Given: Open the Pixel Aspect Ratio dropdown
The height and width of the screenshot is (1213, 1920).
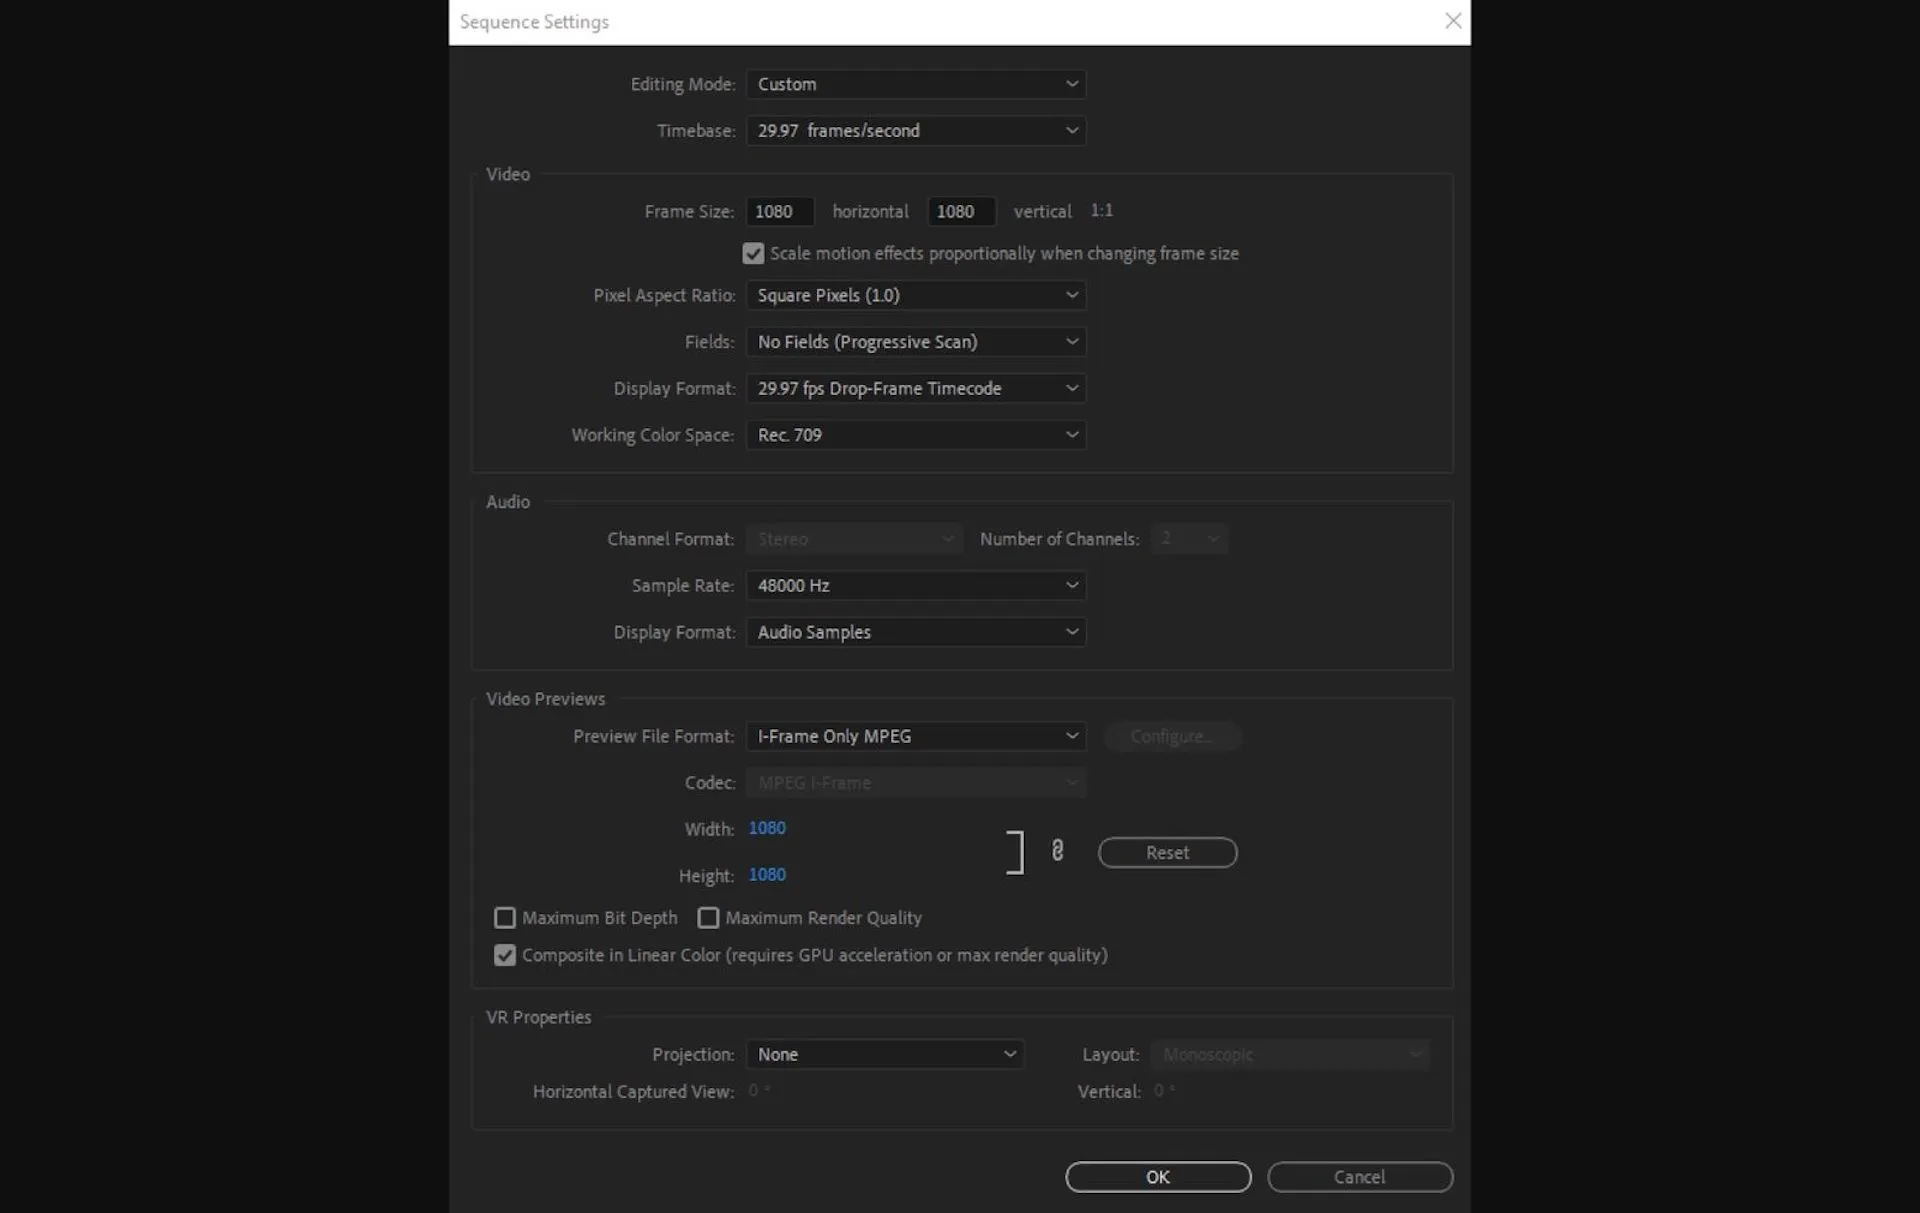Looking at the screenshot, I should (x=915, y=295).
